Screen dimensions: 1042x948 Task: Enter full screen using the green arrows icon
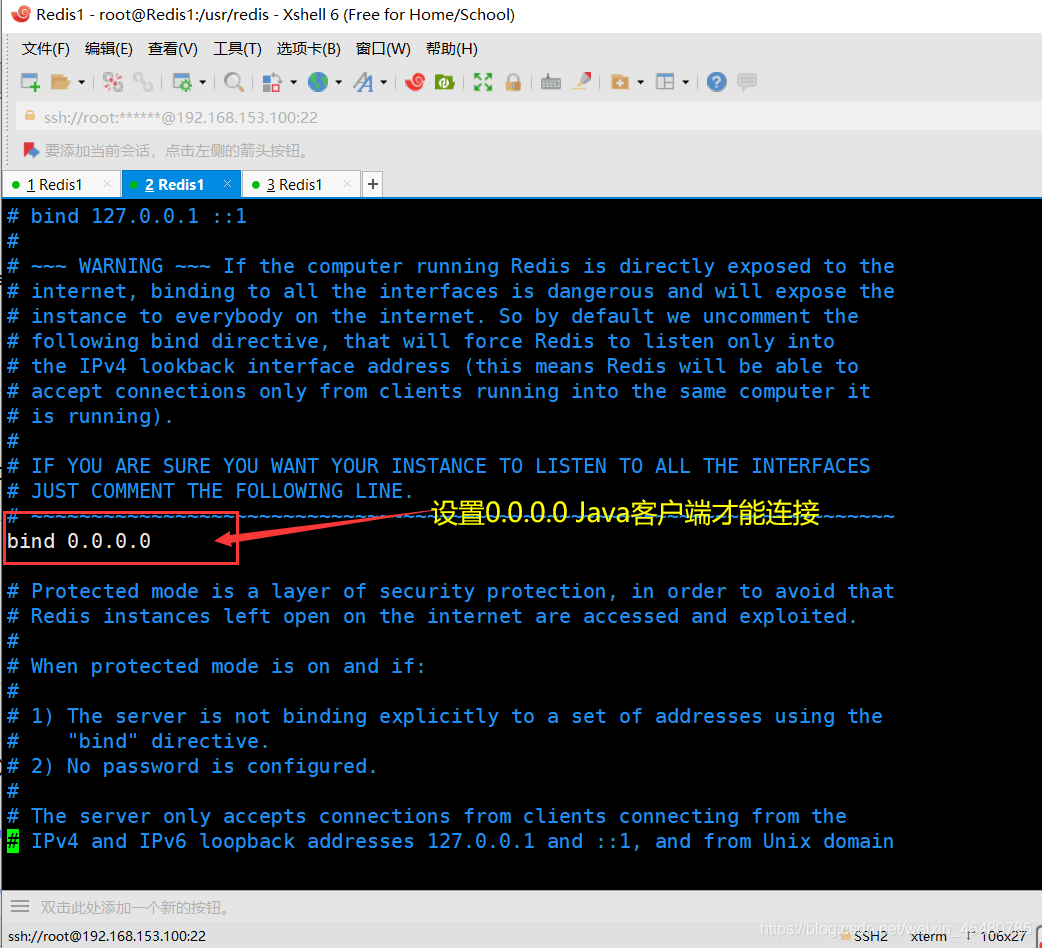(x=483, y=81)
